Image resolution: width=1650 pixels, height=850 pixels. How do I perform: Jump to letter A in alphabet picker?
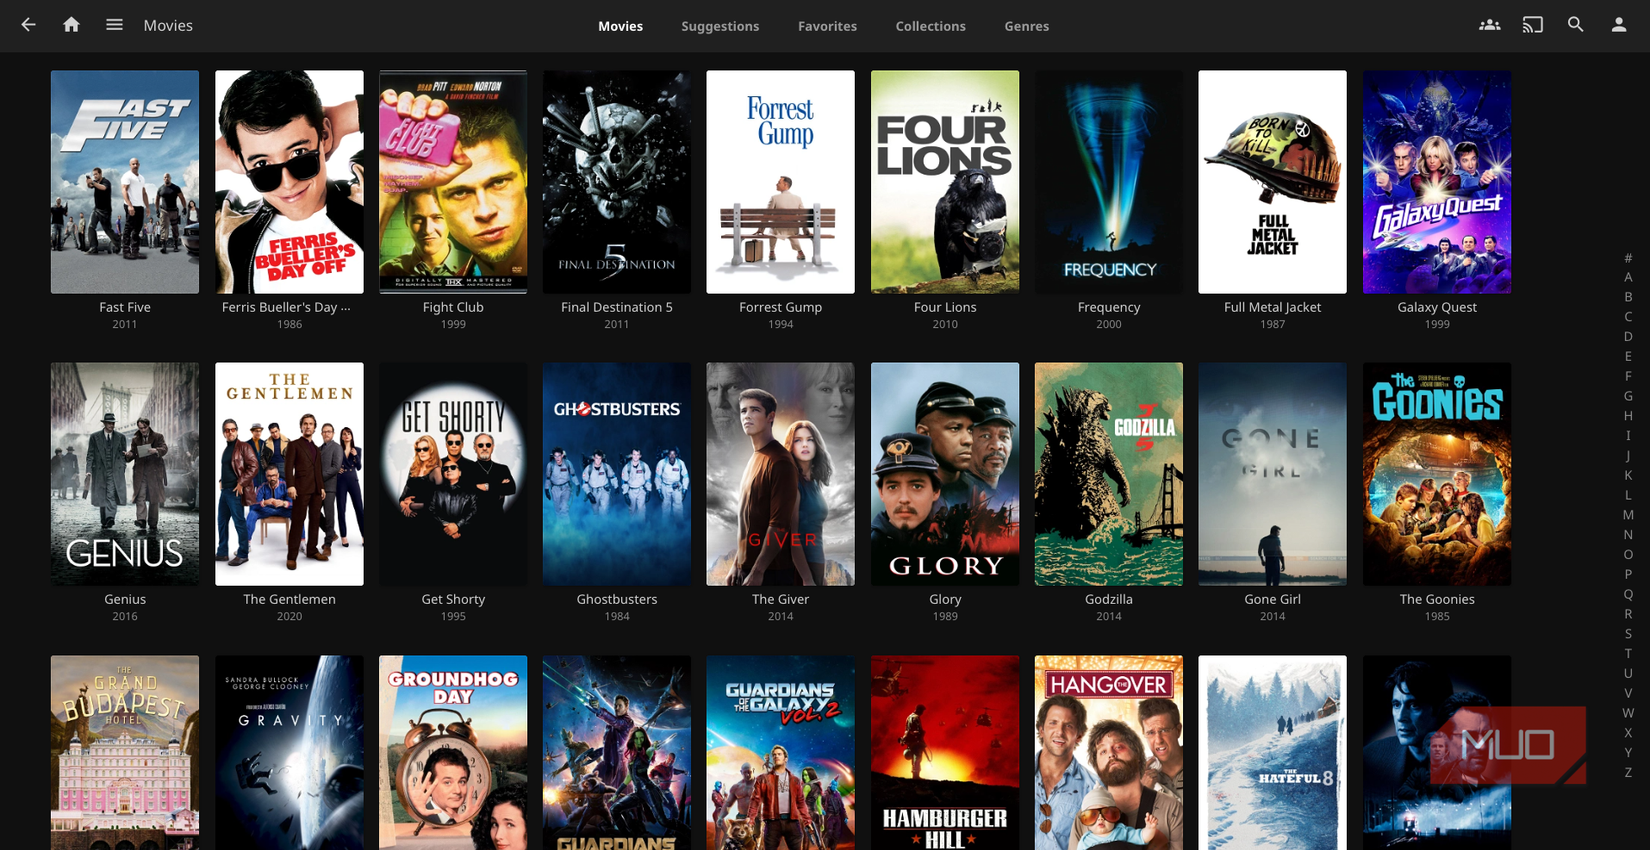click(x=1628, y=277)
